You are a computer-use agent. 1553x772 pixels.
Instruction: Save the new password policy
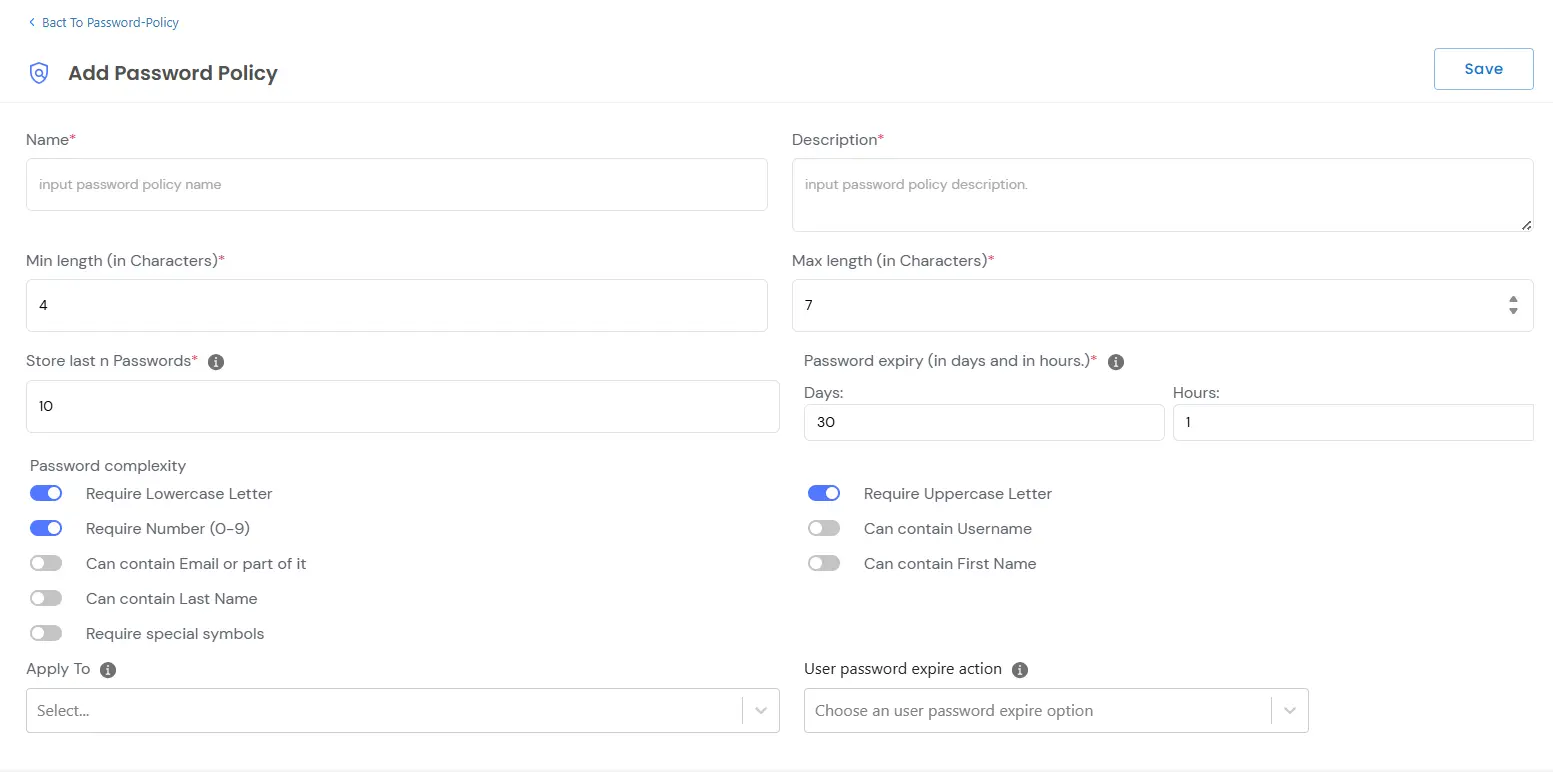click(1483, 68)
